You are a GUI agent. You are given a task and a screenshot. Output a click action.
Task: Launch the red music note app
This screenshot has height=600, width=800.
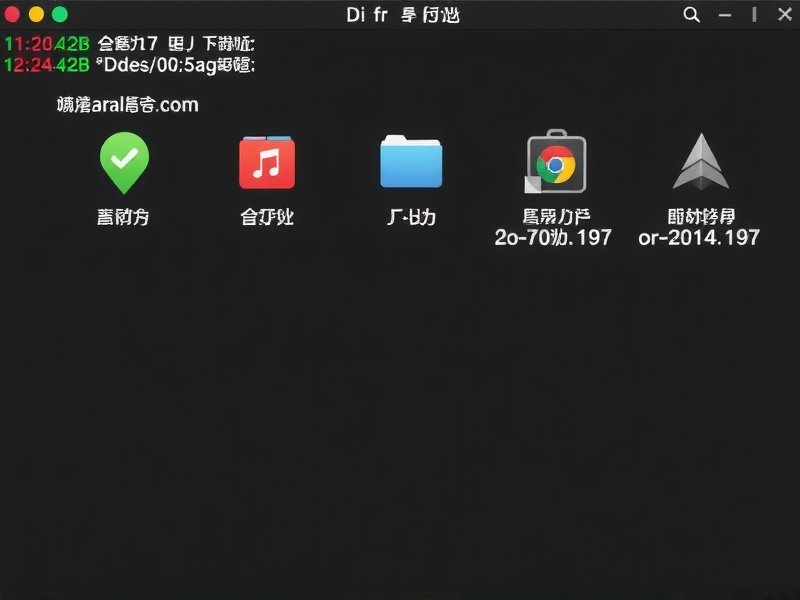pyautogui.click(x=267, y=162)
